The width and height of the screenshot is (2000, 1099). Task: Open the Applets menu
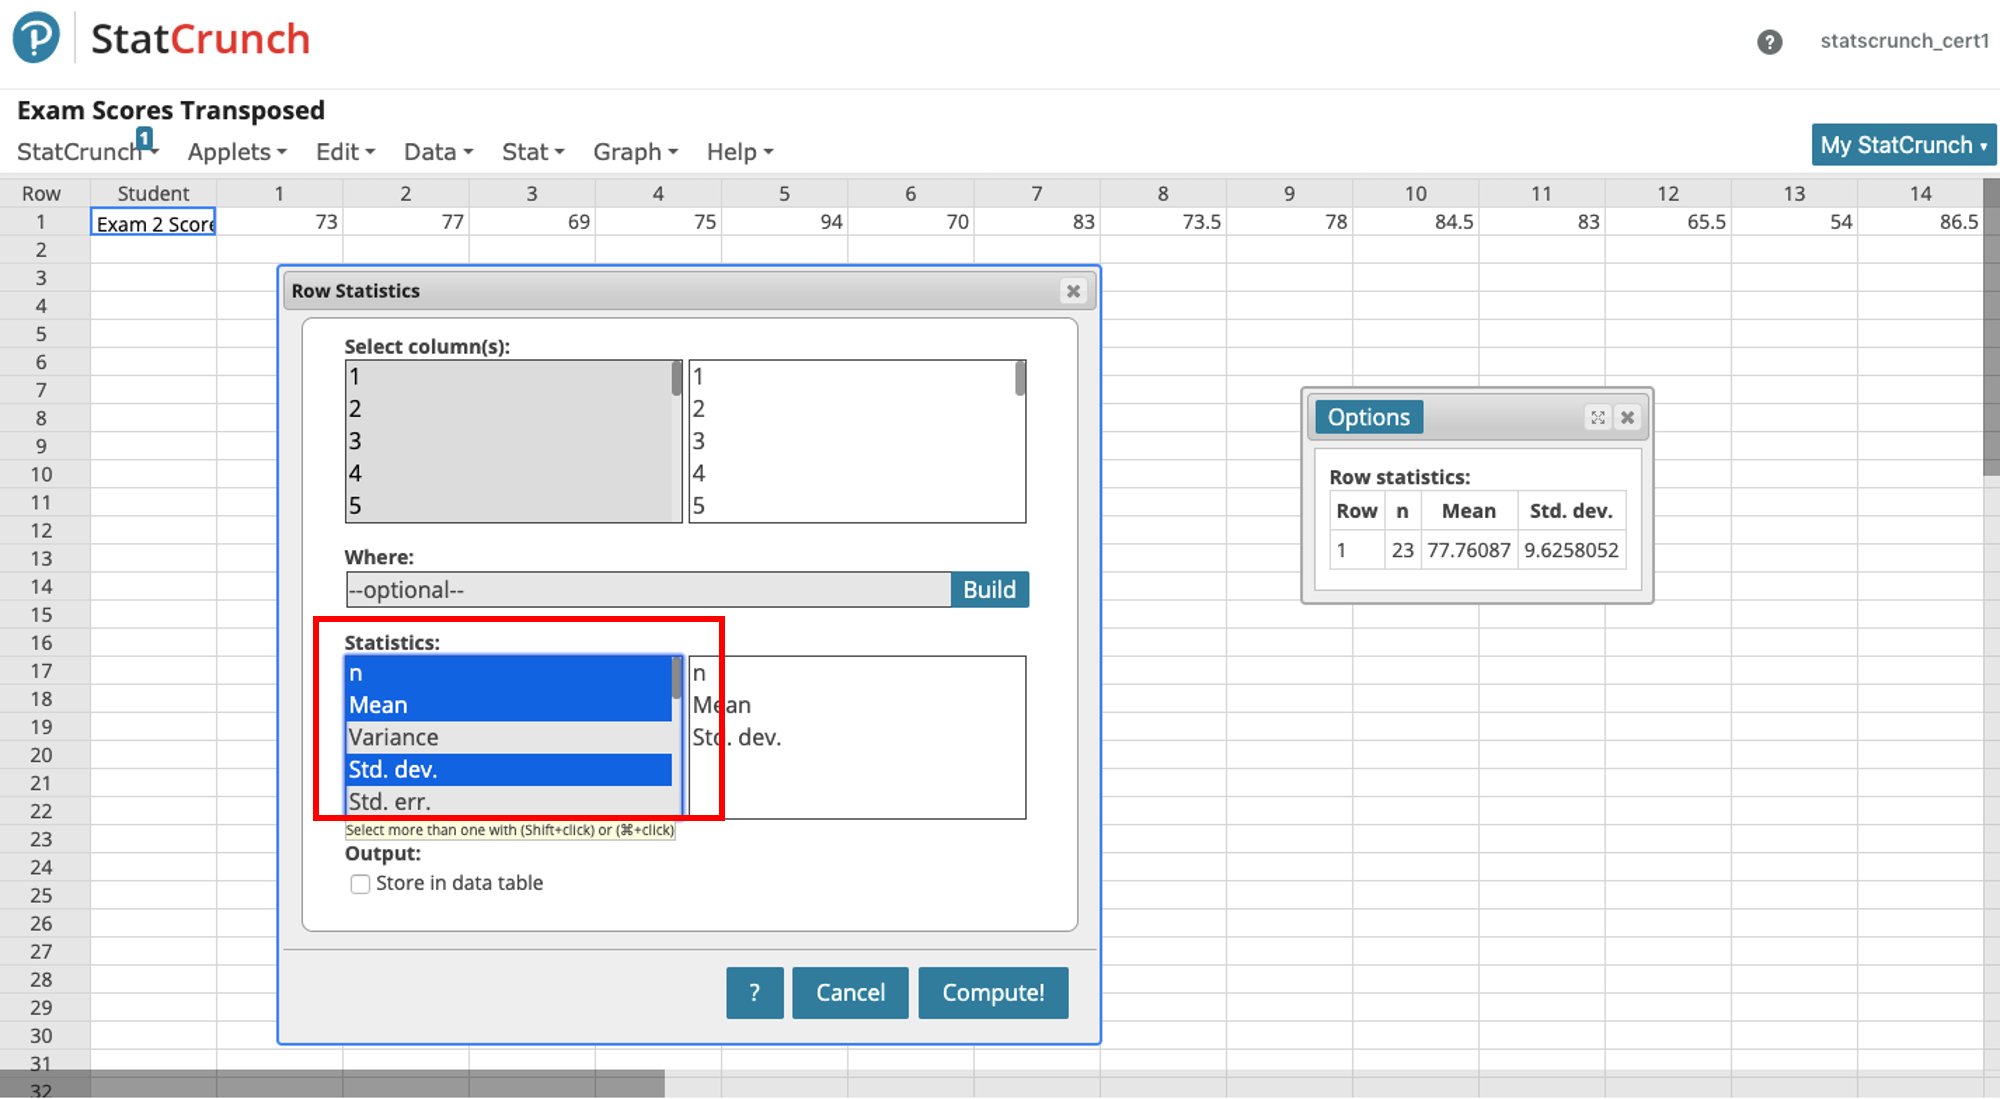coord(237,152)
